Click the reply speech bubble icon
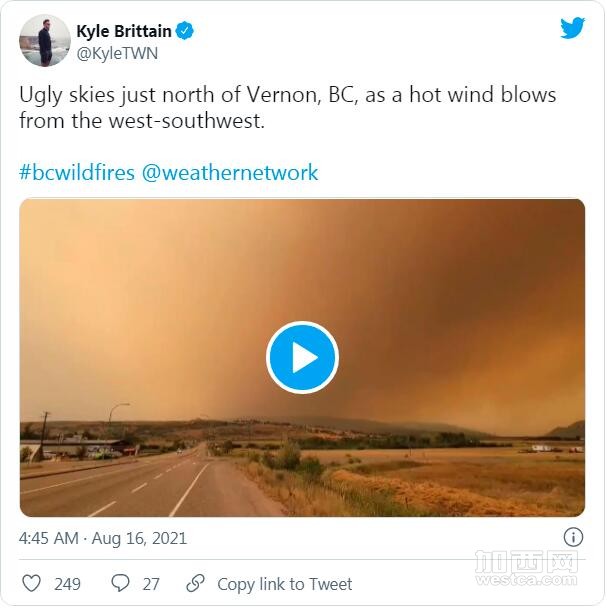 [120, 583]
